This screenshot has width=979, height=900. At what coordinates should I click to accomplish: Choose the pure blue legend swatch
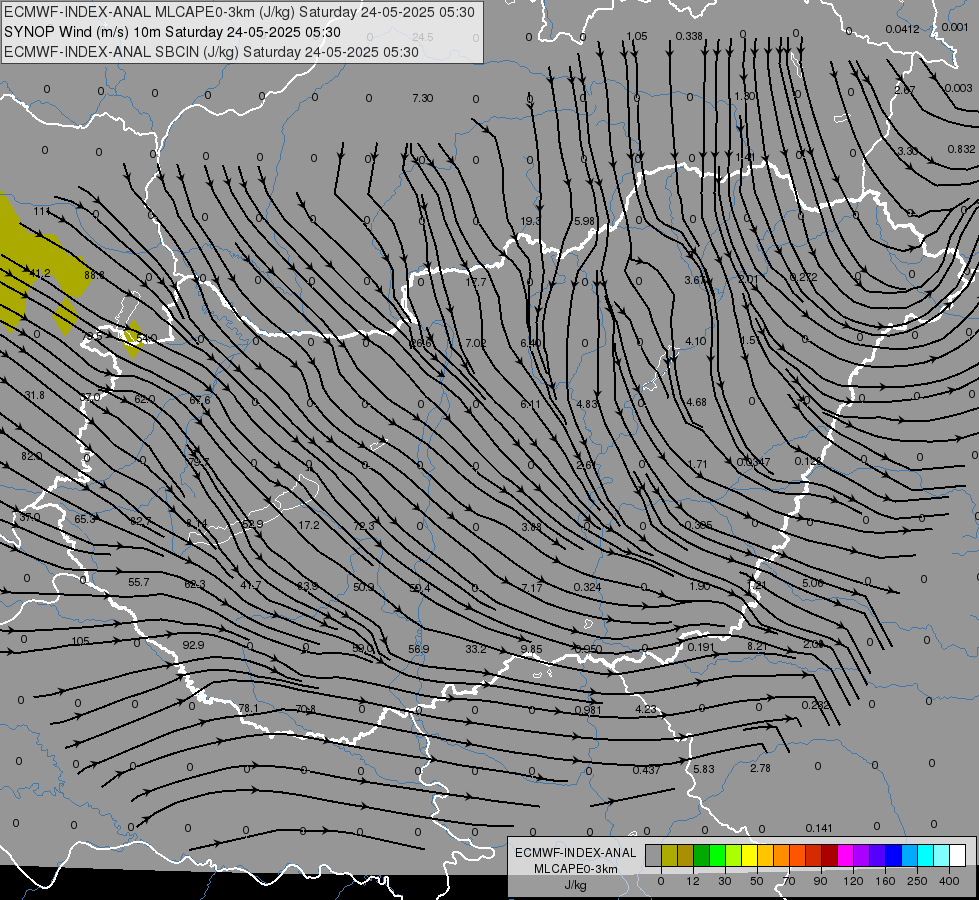click(x=893, y=856)
